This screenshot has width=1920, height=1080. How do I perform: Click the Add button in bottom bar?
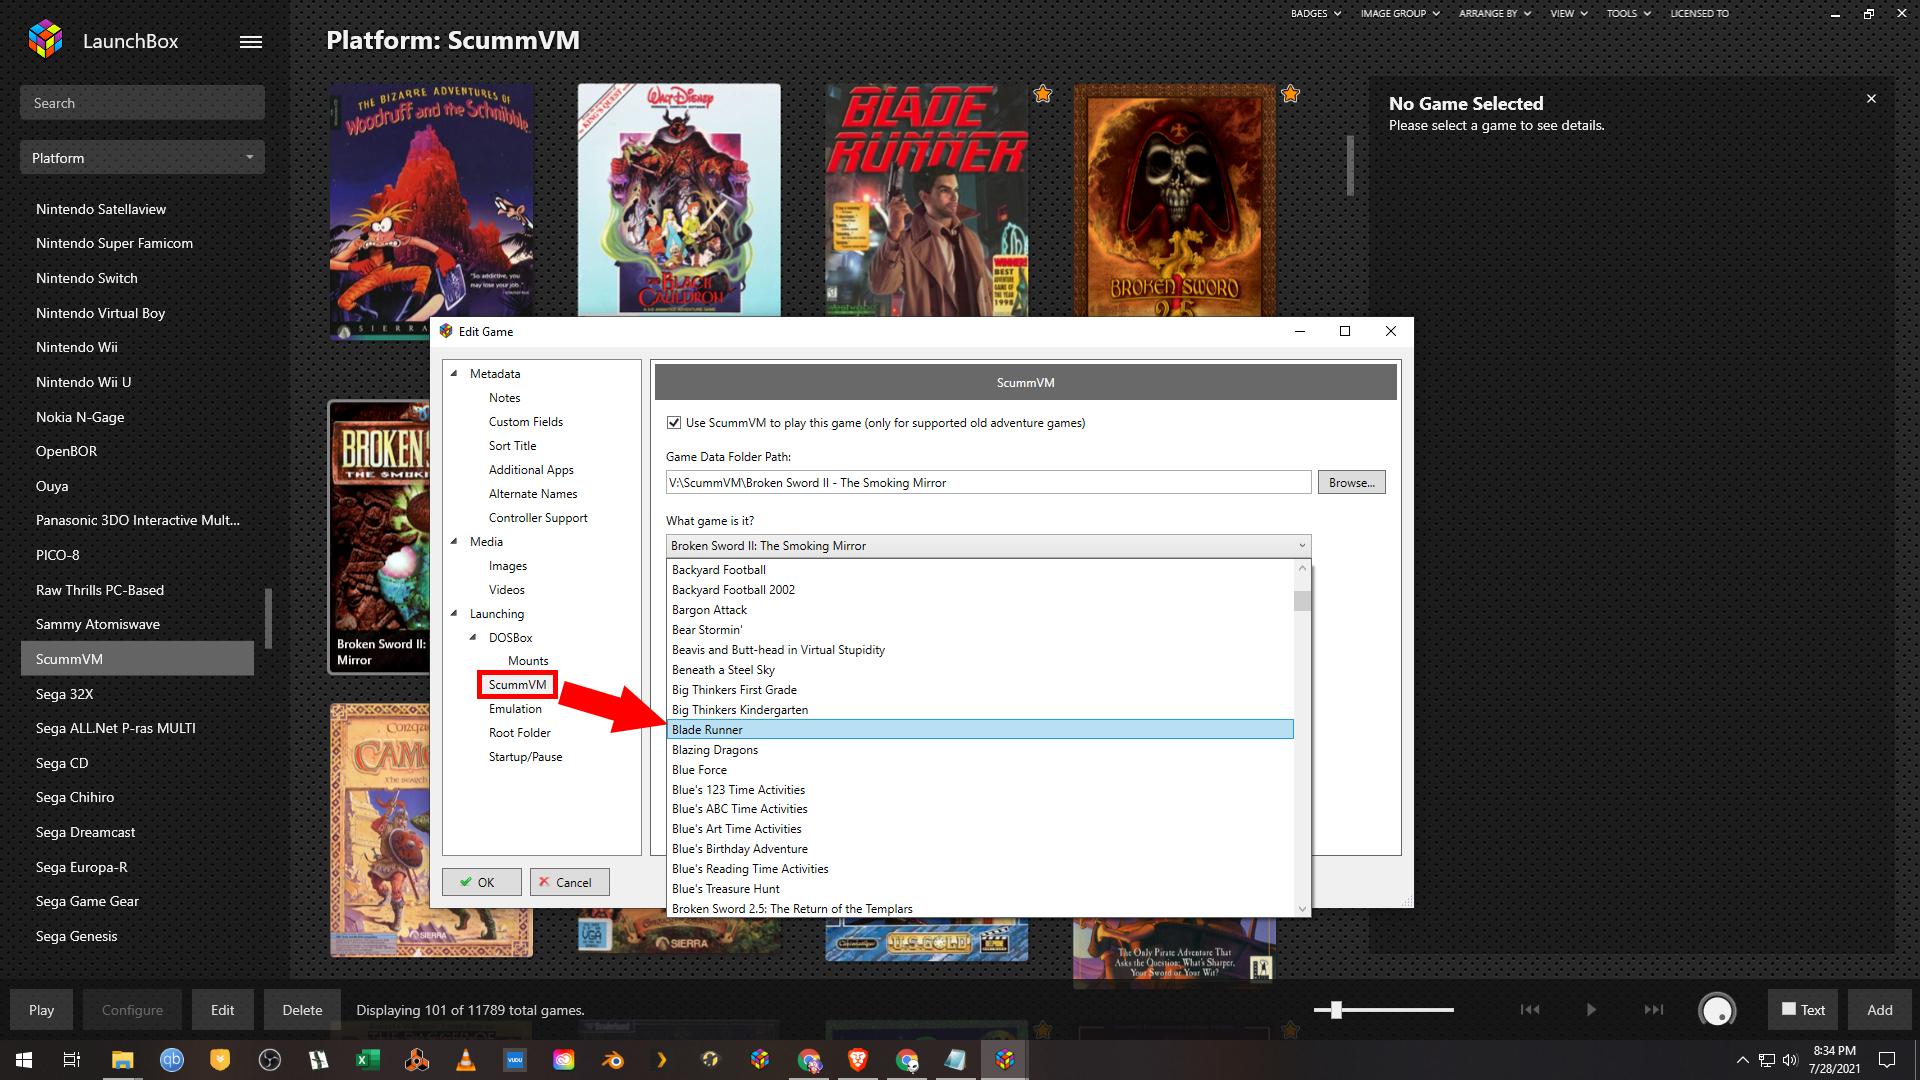tap(1880, 1010)
